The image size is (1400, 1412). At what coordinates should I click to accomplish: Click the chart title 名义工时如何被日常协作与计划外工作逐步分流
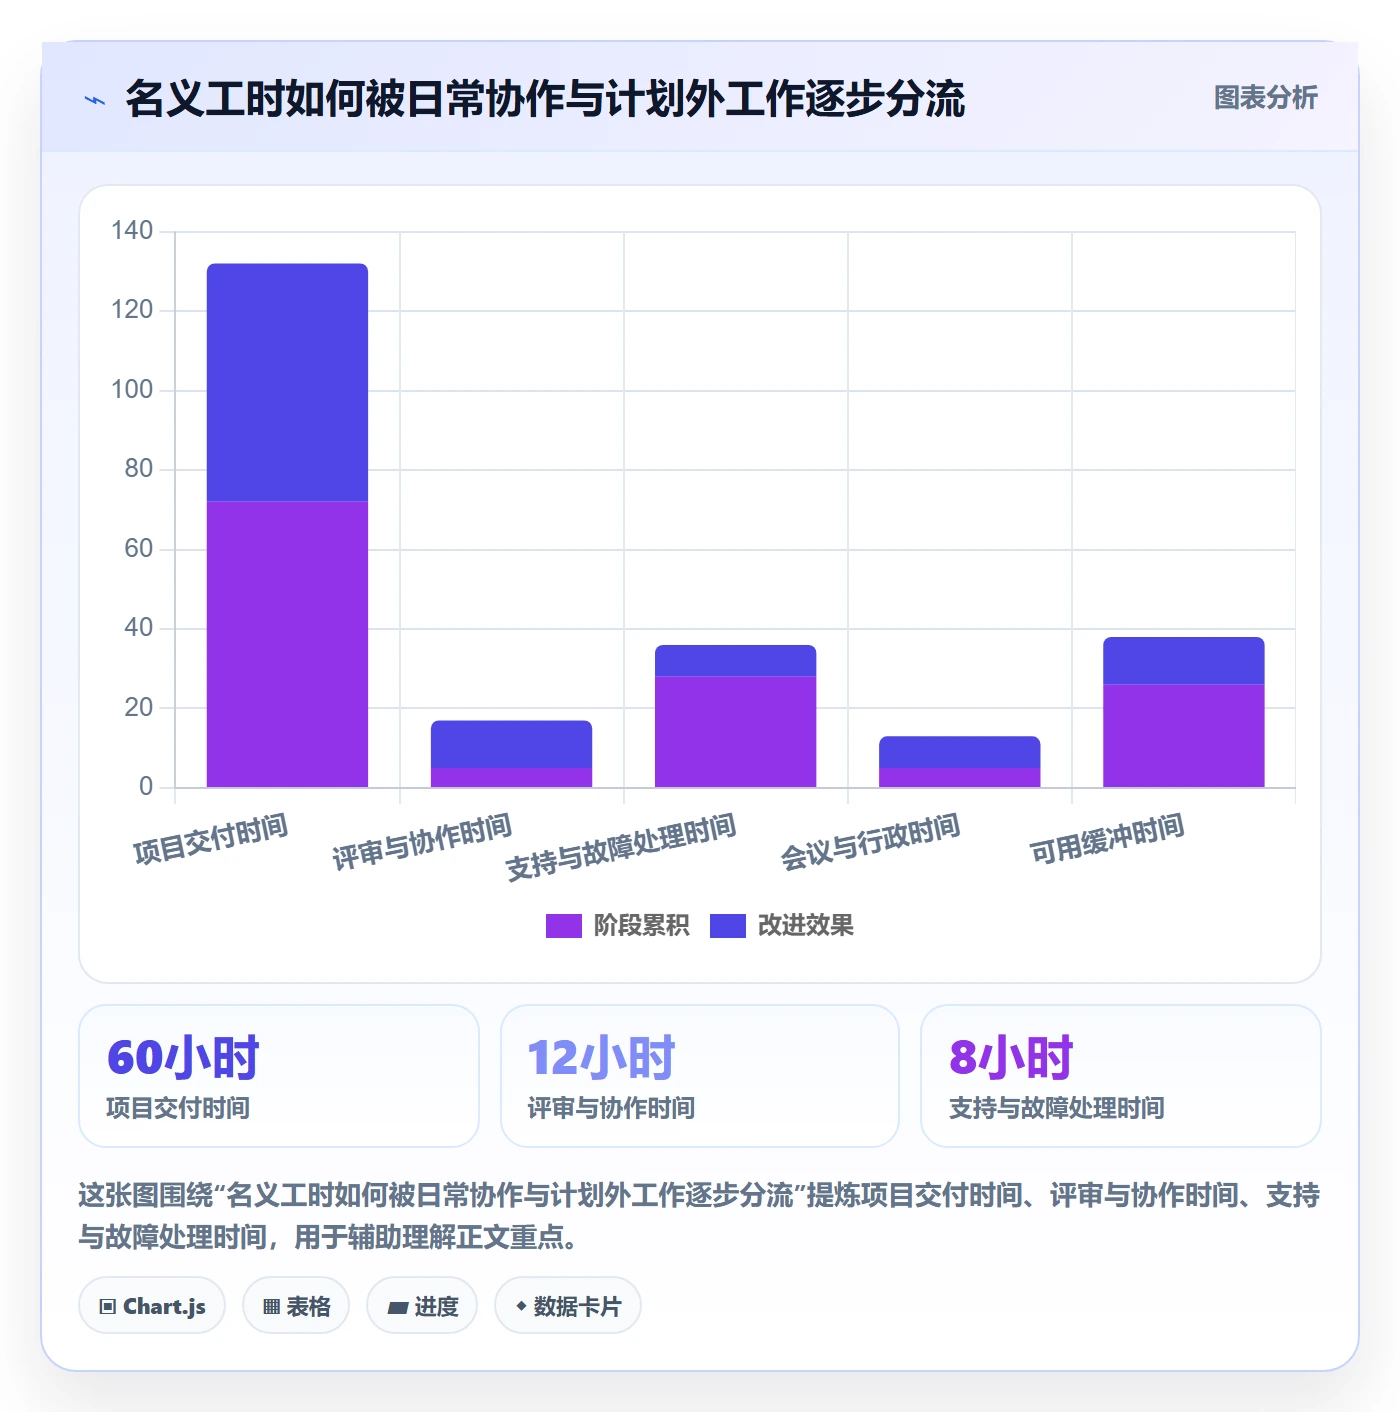click(x=545, y=99)
